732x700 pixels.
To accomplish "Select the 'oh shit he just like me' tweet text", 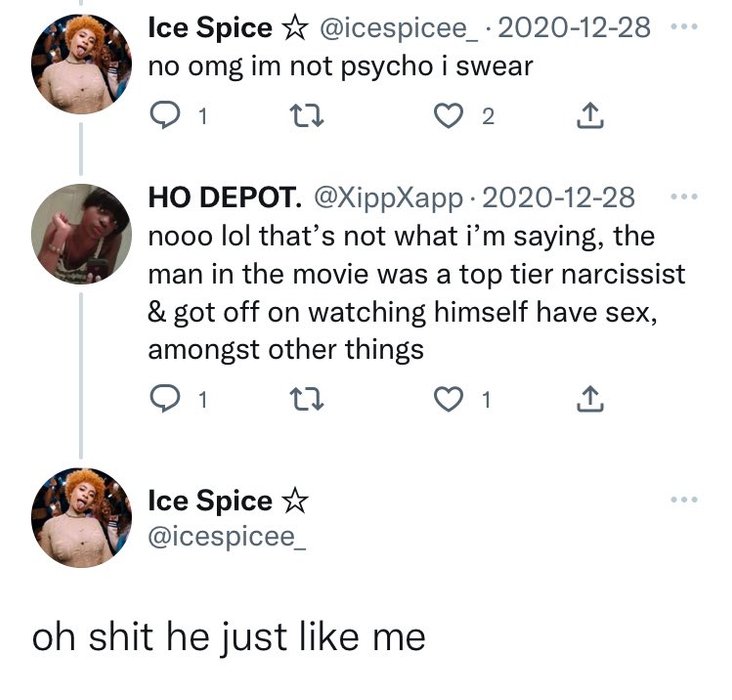I will (229, 638).
